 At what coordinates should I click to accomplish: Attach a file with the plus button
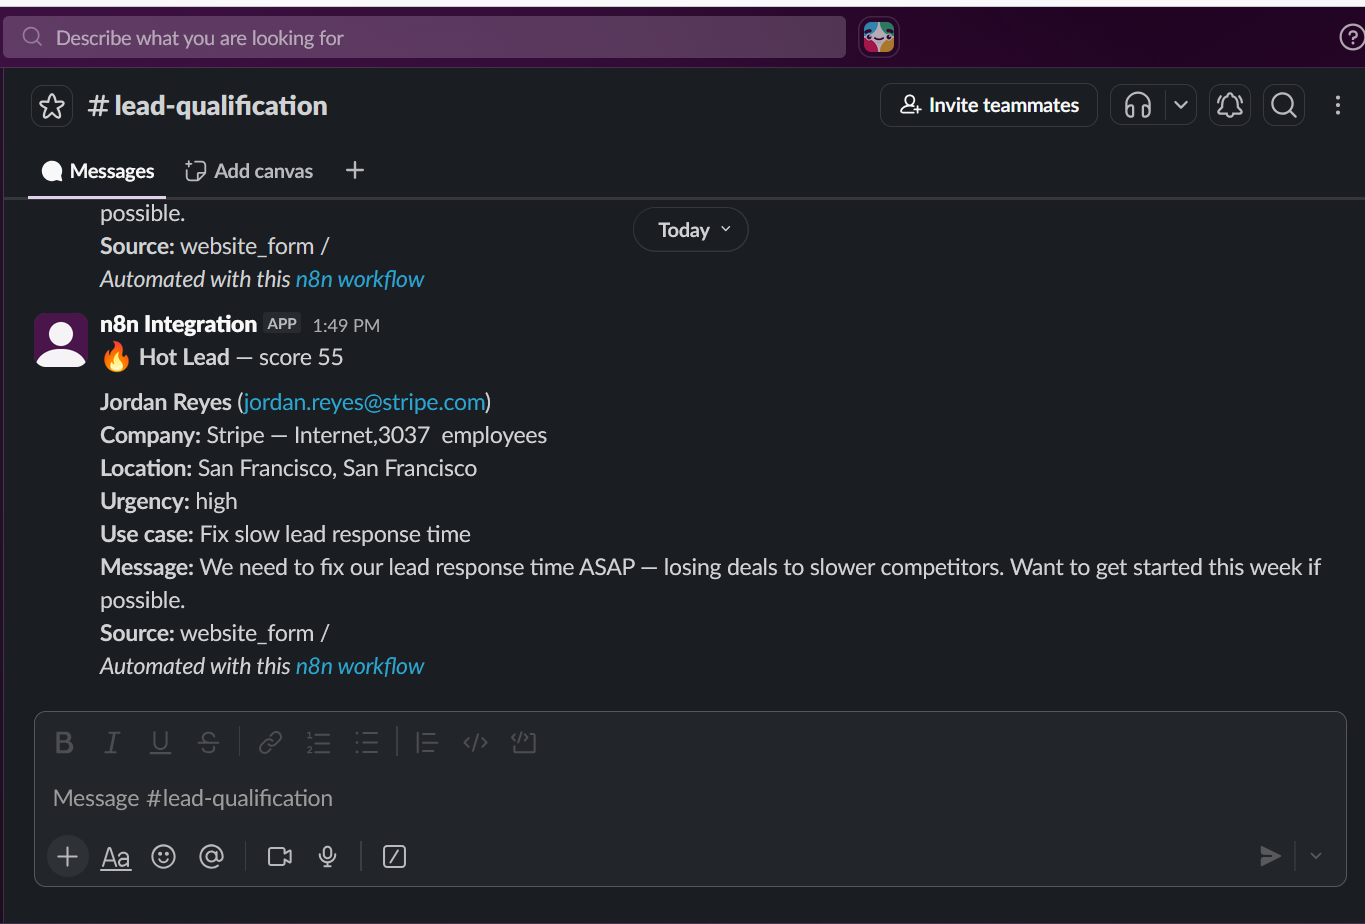pos(67,857)
